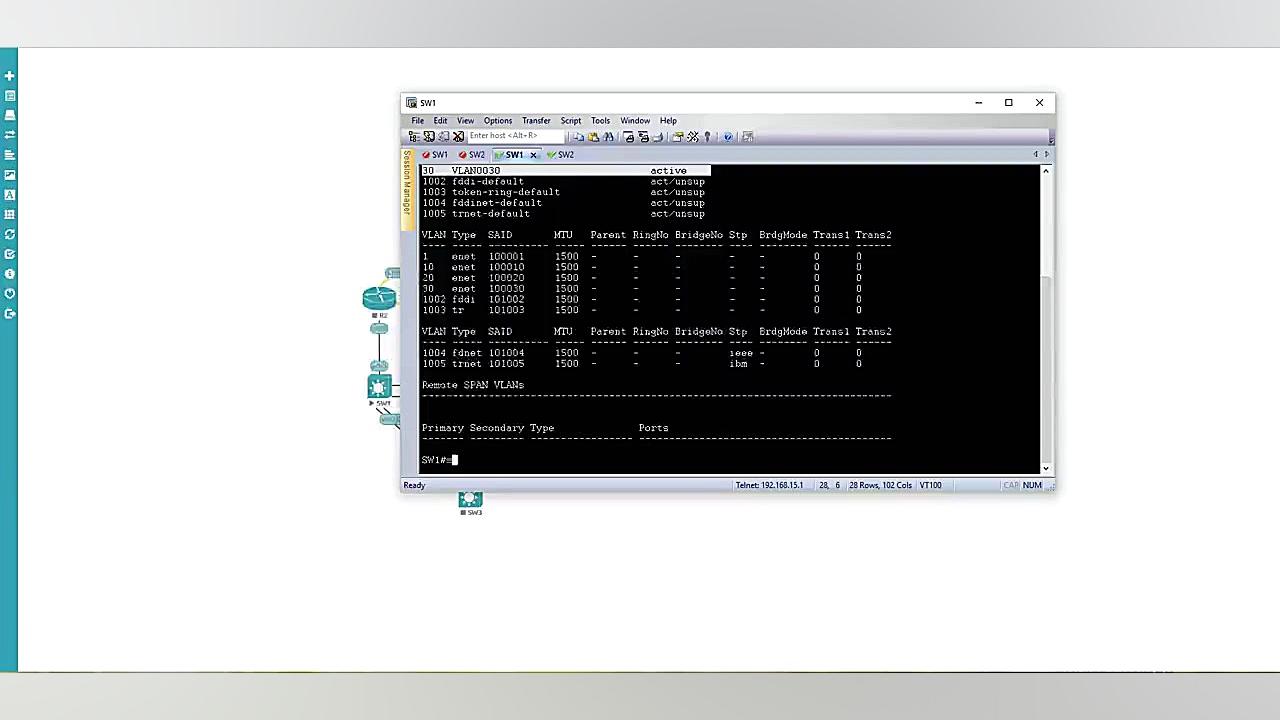Click the key agent toolbar icon
This screenshot has height=720, width=1280.
[x=707, y=137]
